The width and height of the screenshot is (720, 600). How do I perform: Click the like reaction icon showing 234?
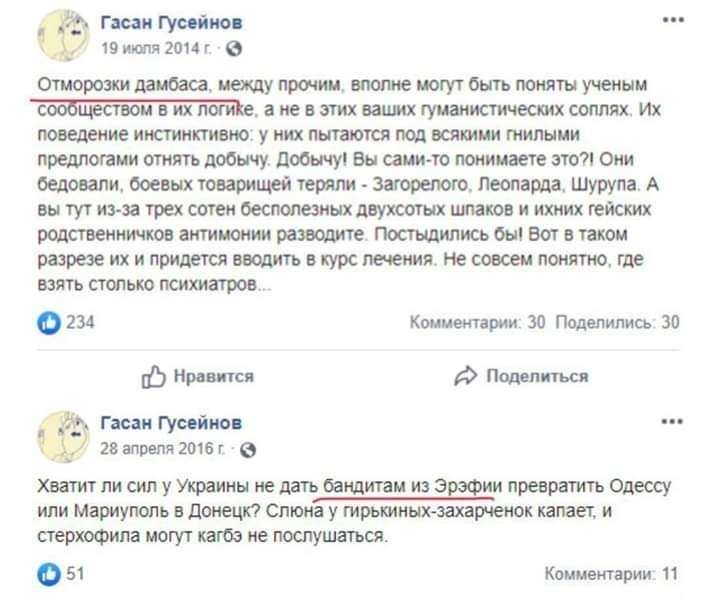[x=49, y=322]
